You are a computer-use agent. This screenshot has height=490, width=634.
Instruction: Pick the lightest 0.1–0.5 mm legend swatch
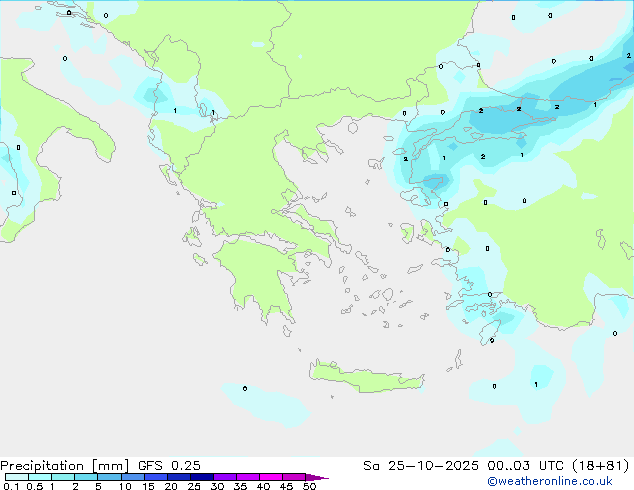pos(17,477)
